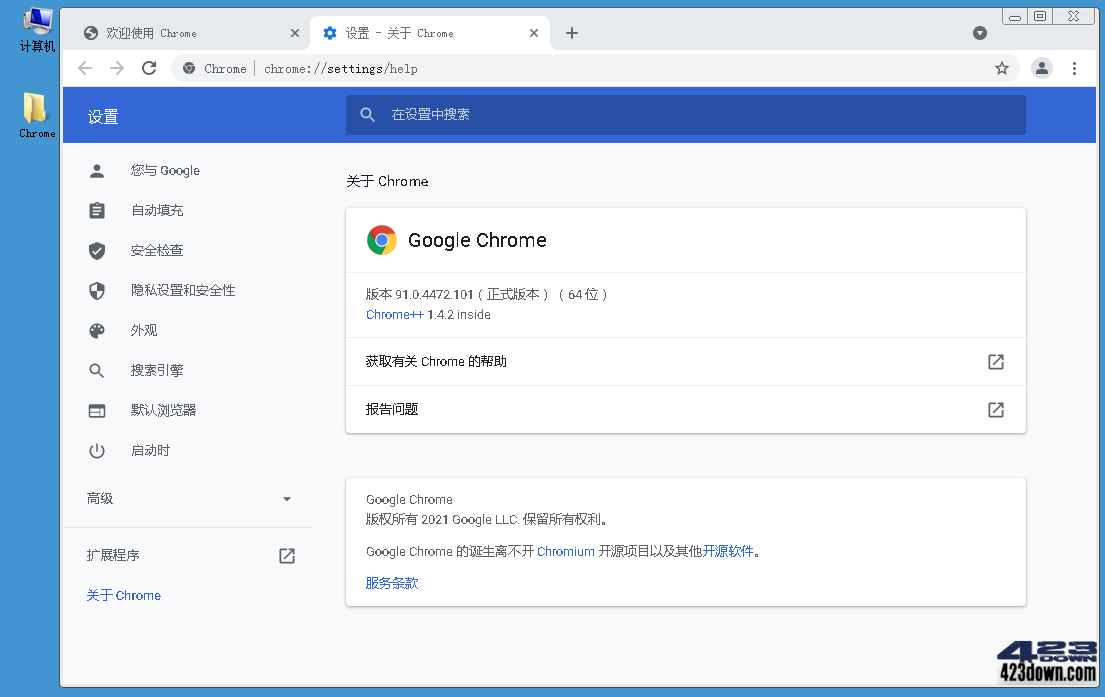This screenshot has width=1105, height=697.
Task: Open the 开源软件 link
Action: point(728,551)
